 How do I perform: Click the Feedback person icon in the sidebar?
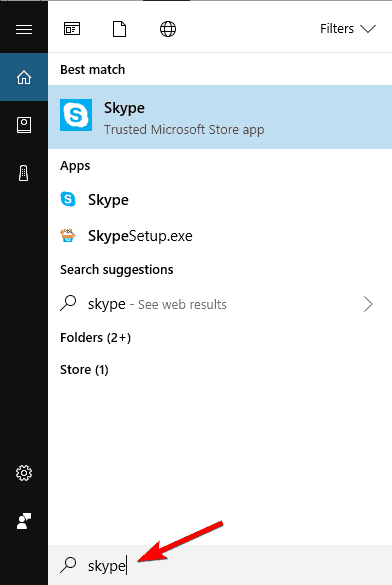(24, 521)
